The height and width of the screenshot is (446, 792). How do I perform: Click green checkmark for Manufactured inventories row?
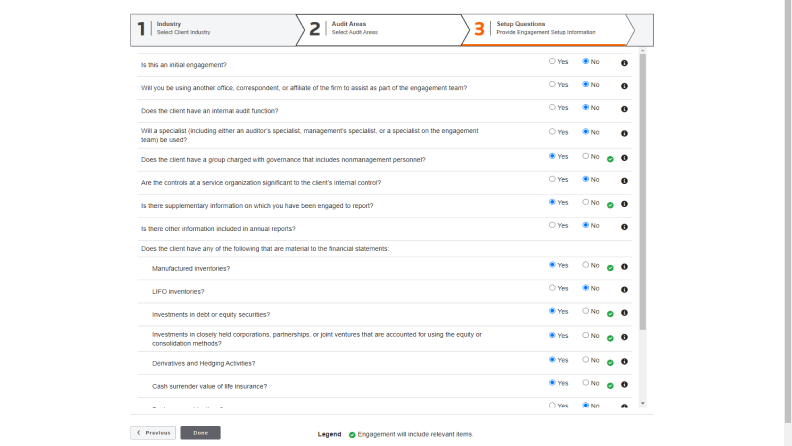(610, 266)
